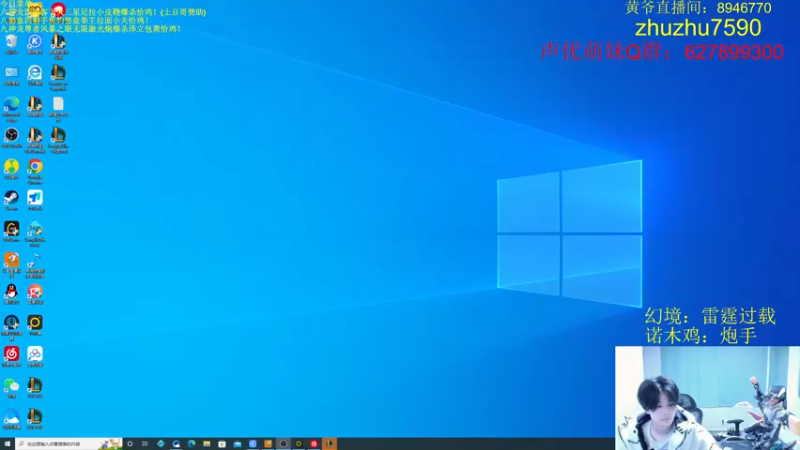Image resolution: width=800 pixels, height=450 pixels.
Task: Open NetEase Cloud Music on the taskbar
Action: tap(314, 444)
